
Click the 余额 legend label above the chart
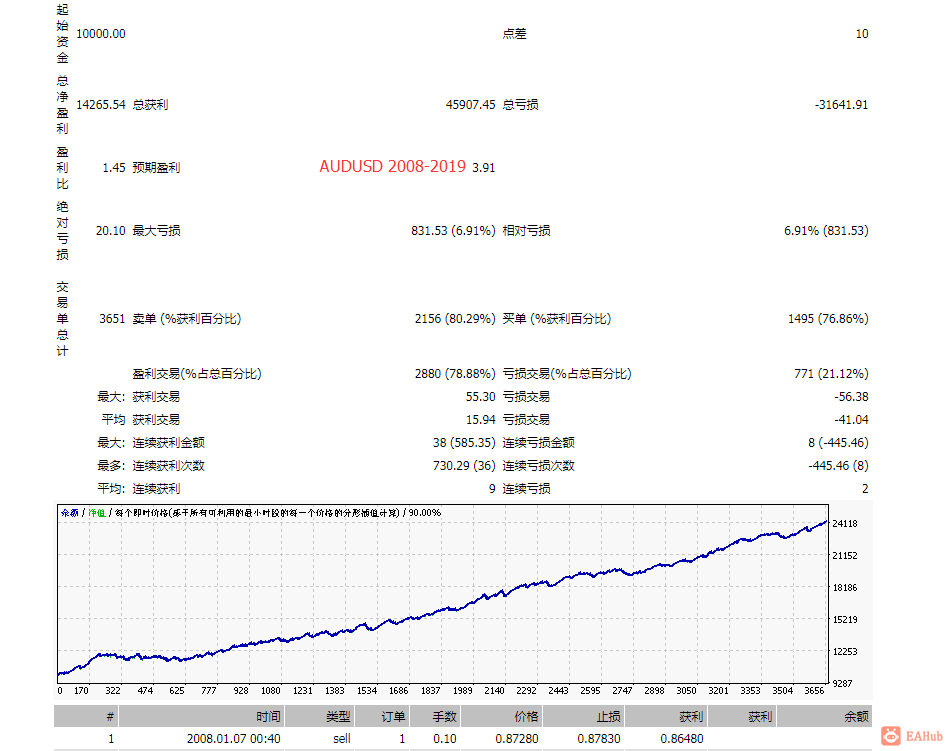(68, 510)
